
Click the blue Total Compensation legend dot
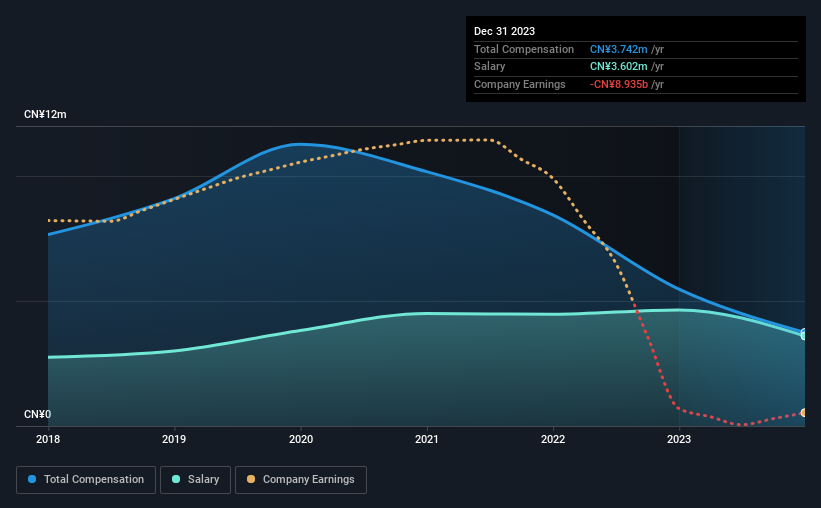point(32,479)
